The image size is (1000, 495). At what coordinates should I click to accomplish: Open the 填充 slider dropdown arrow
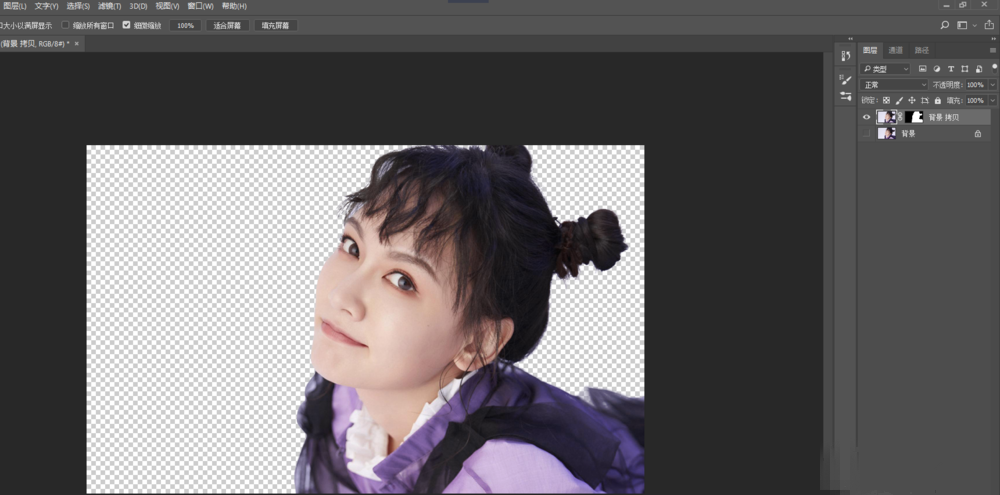[993, 101]
